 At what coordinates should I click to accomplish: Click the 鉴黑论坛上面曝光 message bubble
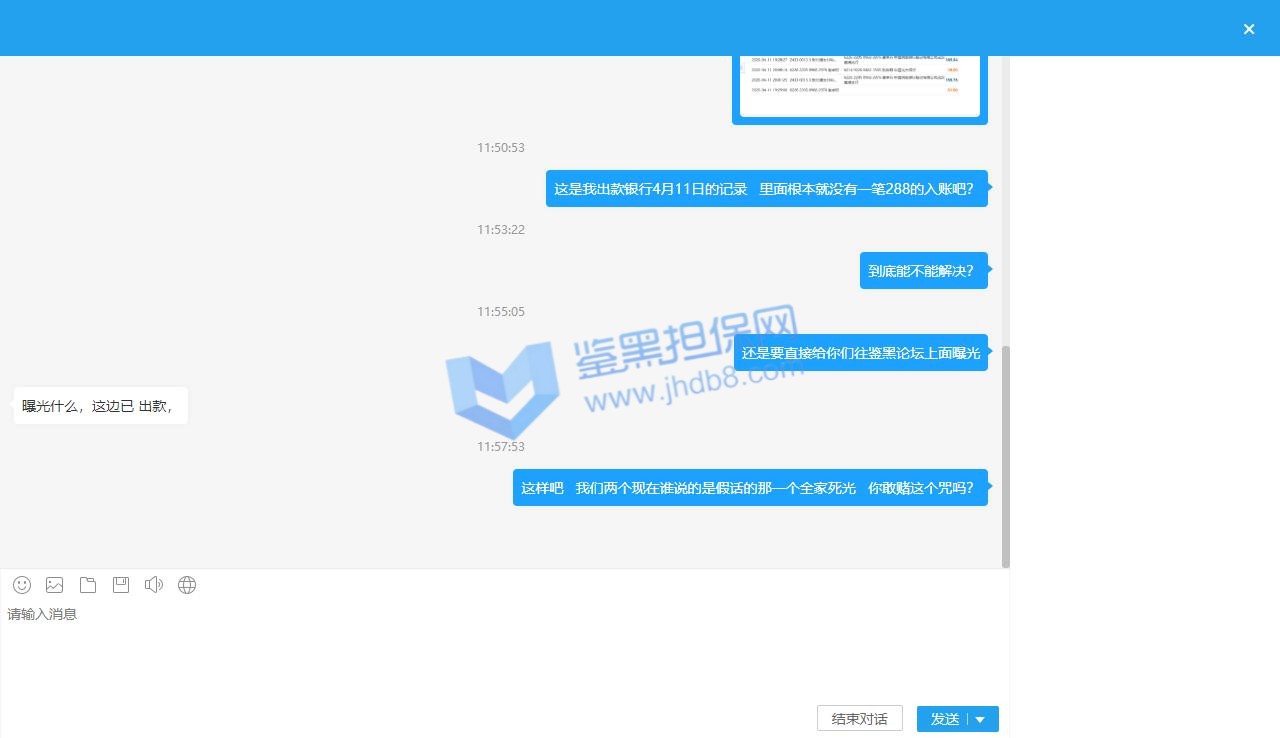pyautogui.click(x=860, y=353)
